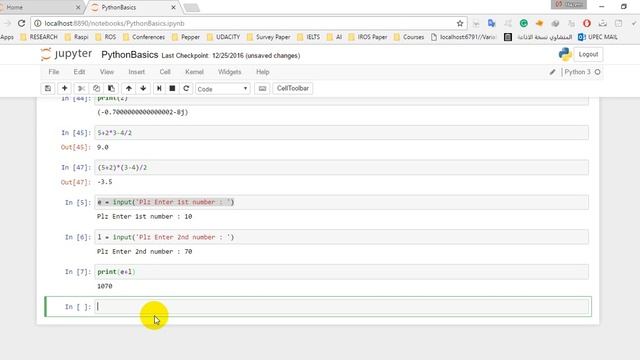
Task: Open Conferences bookmark folder
Action: click(144, 37)
